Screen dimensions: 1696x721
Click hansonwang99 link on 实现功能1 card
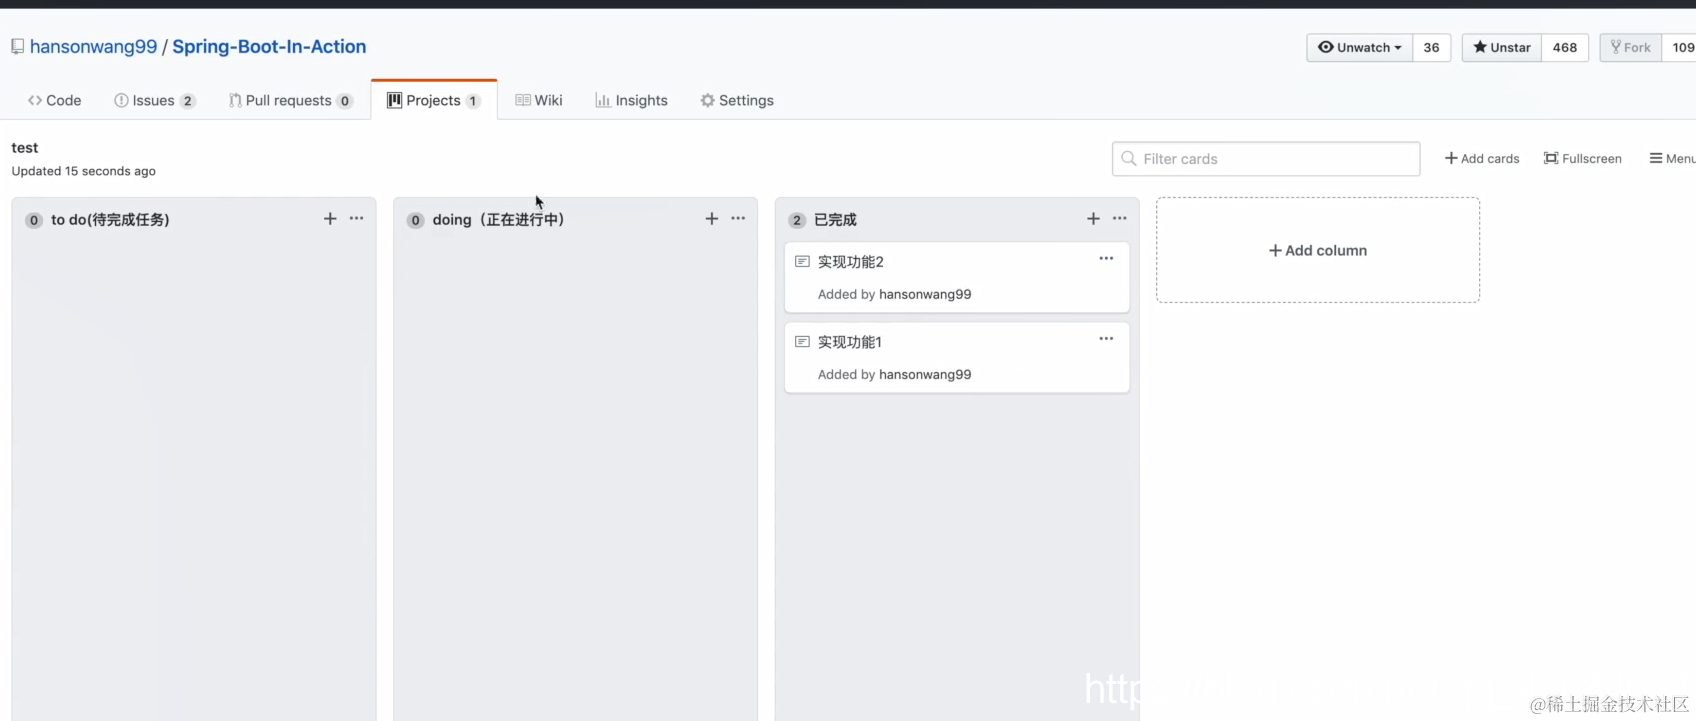pyautogui.click(x=925, y=374)
